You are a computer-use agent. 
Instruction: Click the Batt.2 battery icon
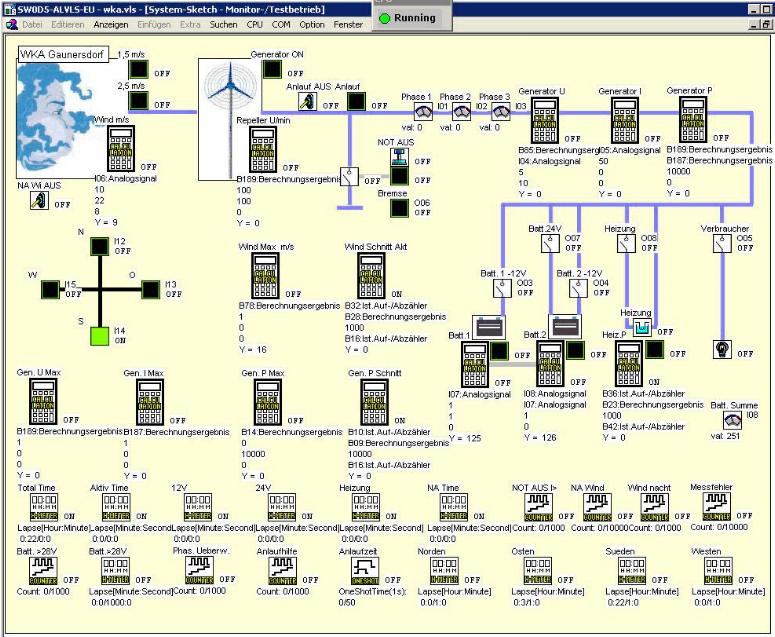[565, 326]
